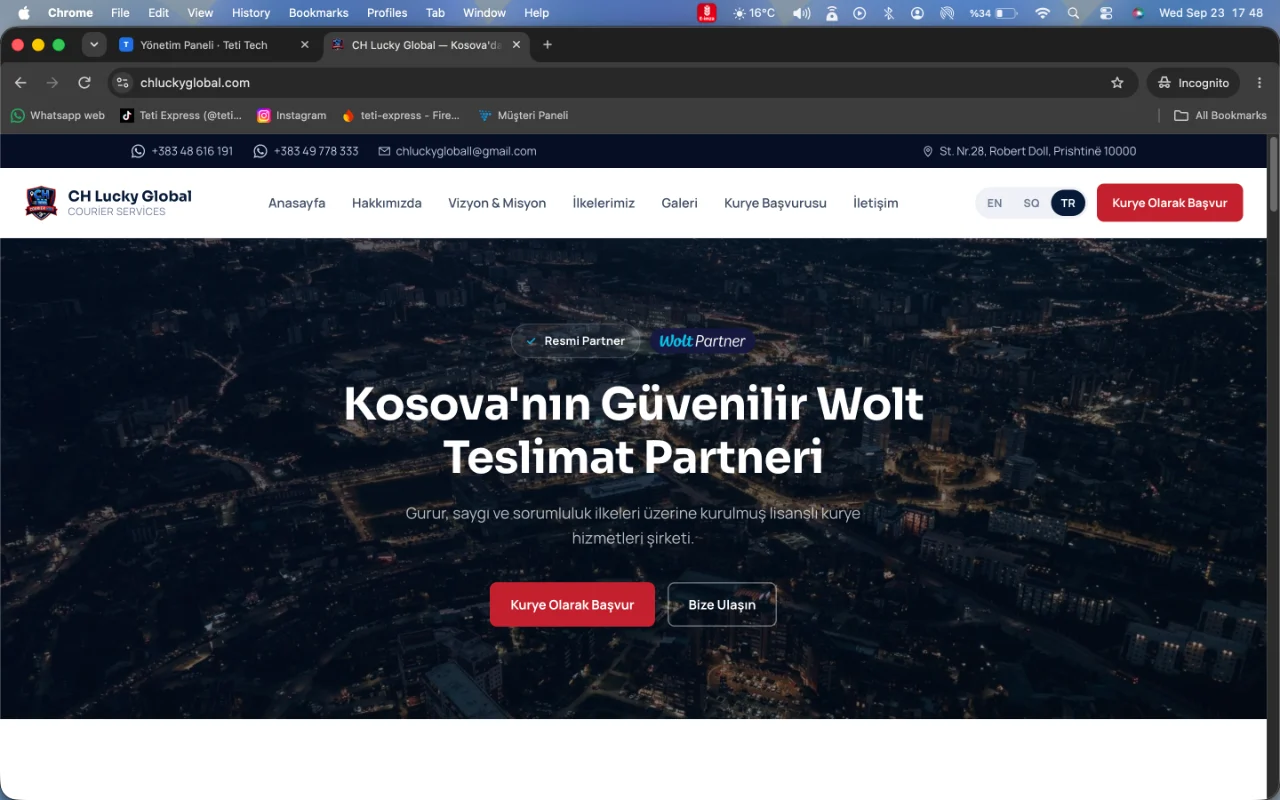Open the Müşteri Paneli bookmark

click(523, 115)
